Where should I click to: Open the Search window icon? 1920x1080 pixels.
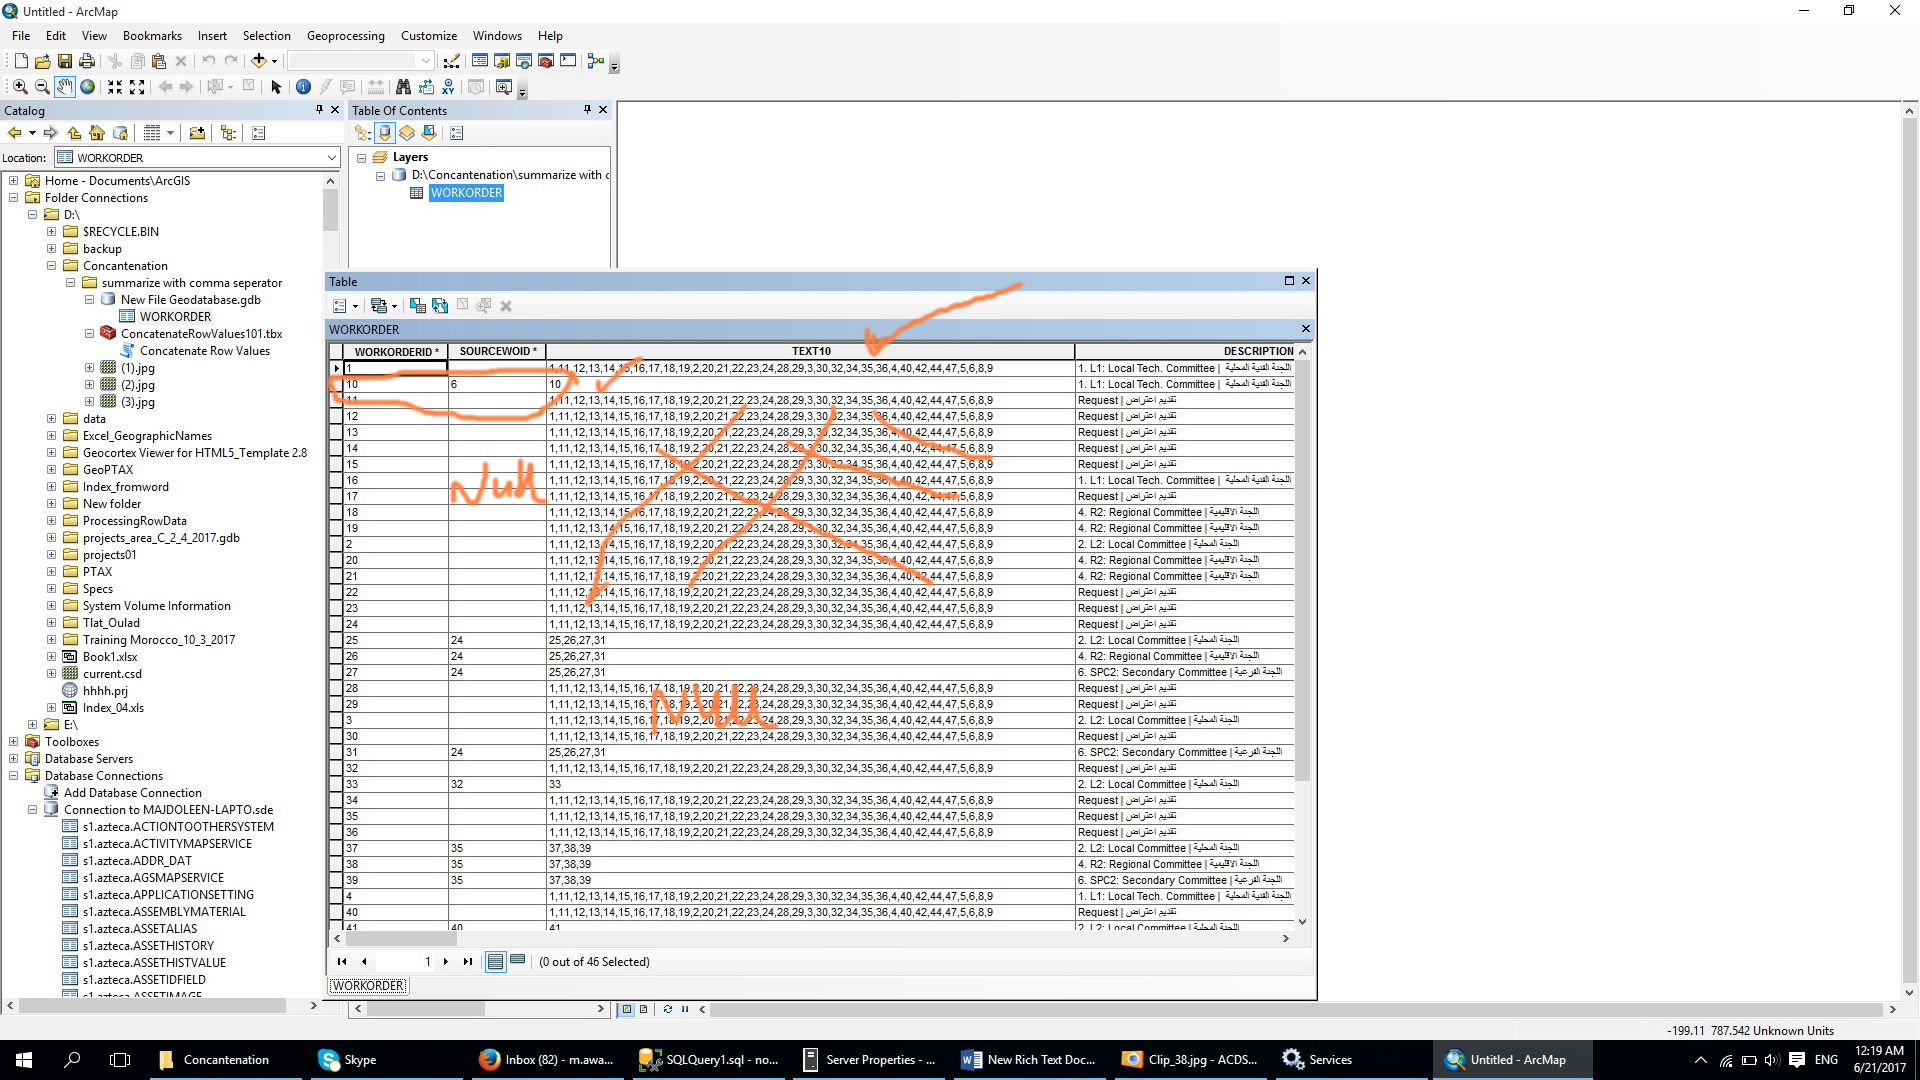click(524, 61)
